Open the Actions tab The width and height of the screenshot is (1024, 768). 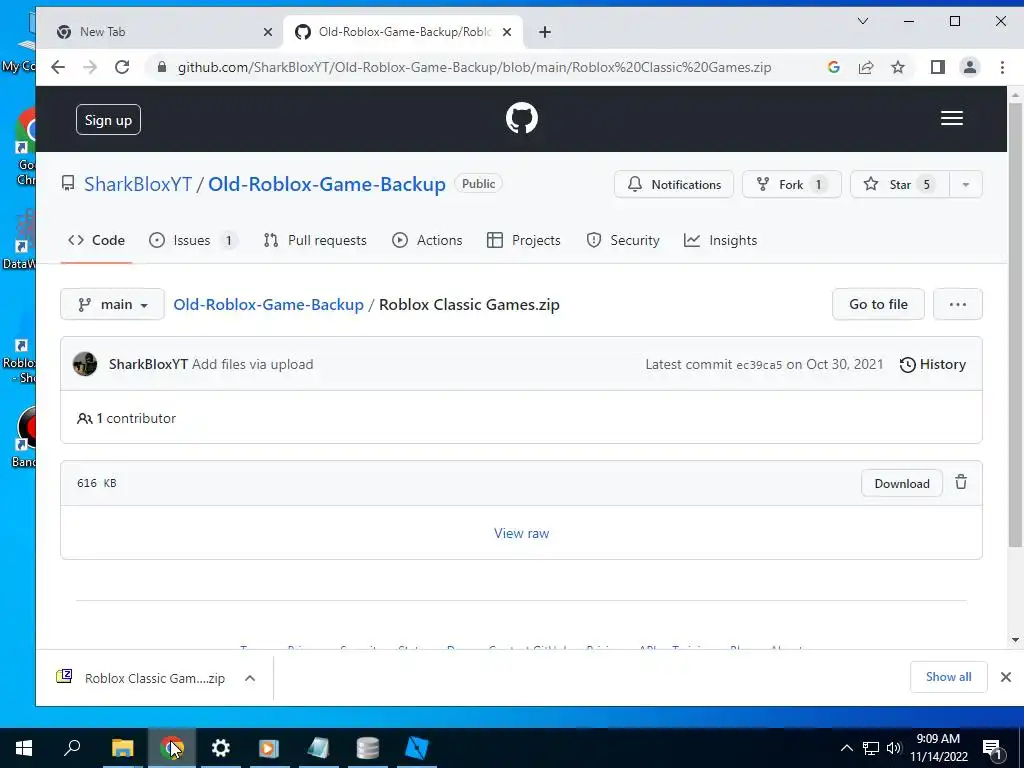[427, 240]
